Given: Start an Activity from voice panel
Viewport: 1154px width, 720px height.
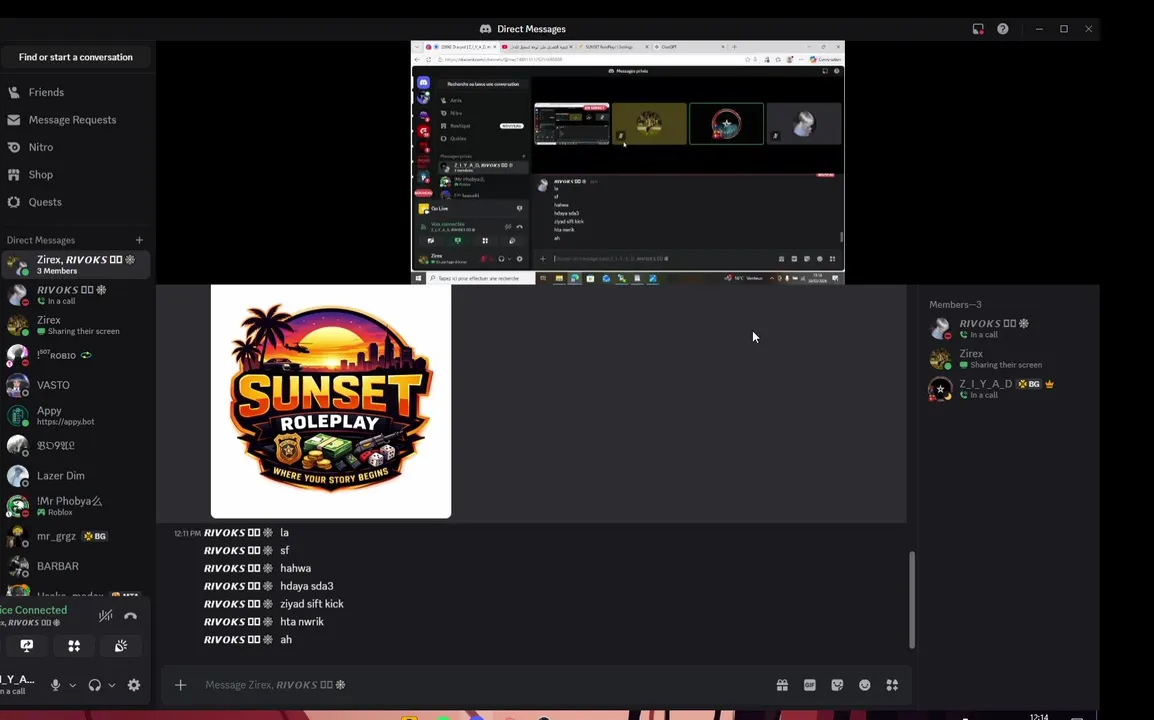Looking at the screenshot, I should pyautogui.click(x=74, y=646).
